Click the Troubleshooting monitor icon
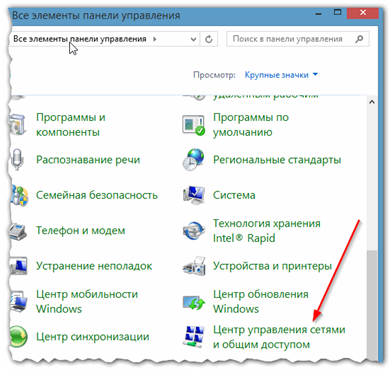Image resolution: width=392 pixels, height=372 pixels. 18,266
